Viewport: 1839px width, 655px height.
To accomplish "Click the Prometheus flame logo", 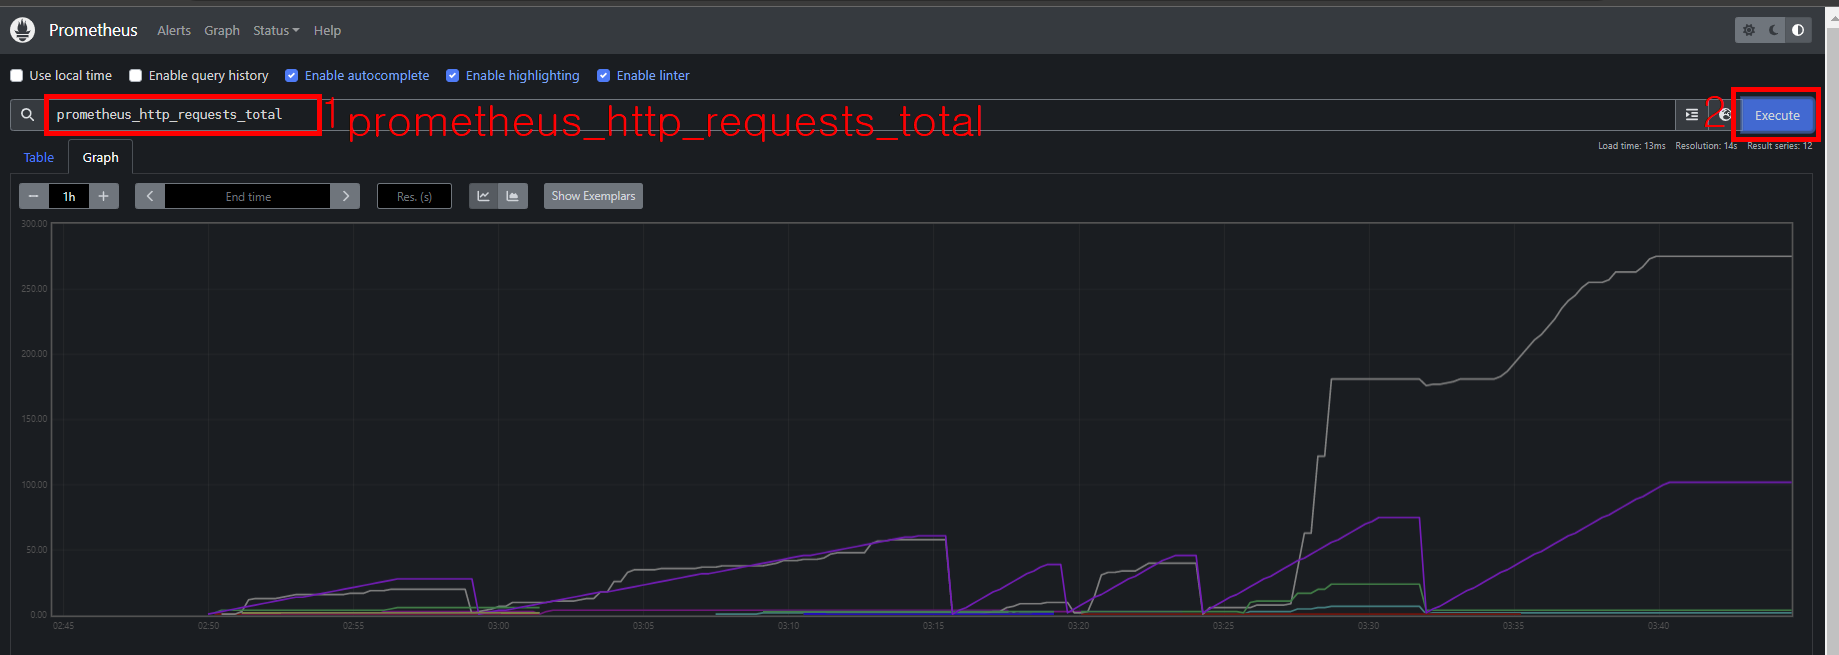I will 22,30.
